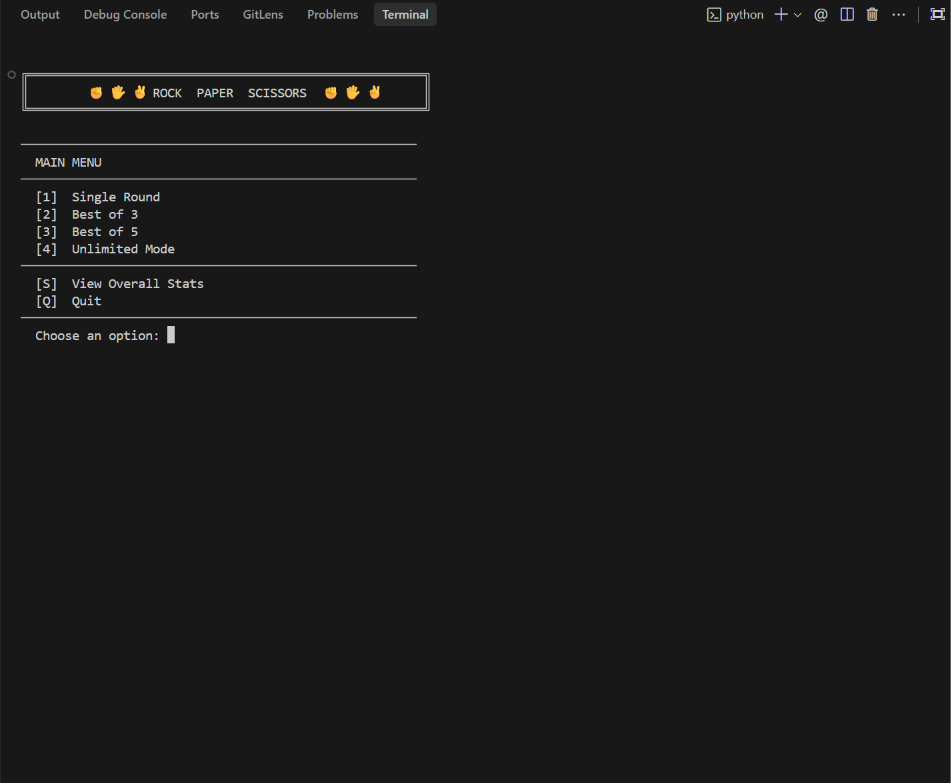Click the ROCK PAPER SCISSORS banner text
Image resolution: width=951 pixels, height=784 pixels.
pyautogui.click(x=229, y=93)
